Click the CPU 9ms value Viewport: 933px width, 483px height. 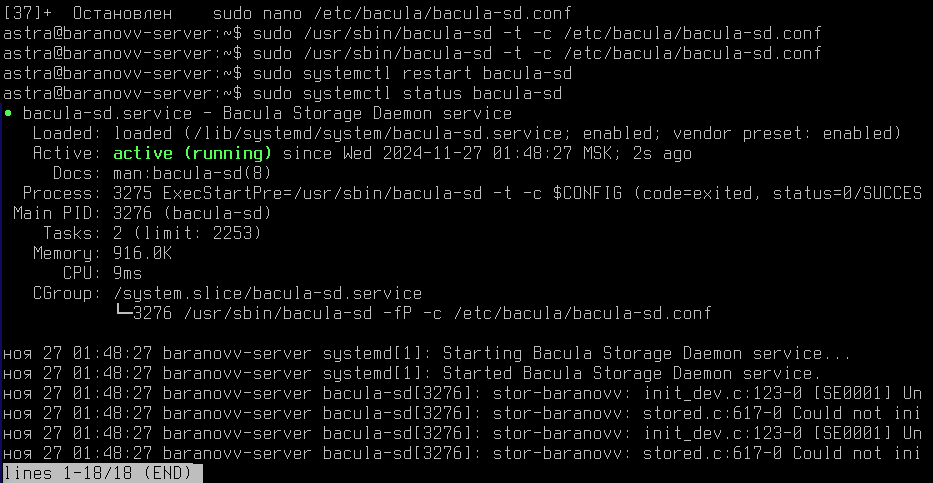tap(127, 274)
